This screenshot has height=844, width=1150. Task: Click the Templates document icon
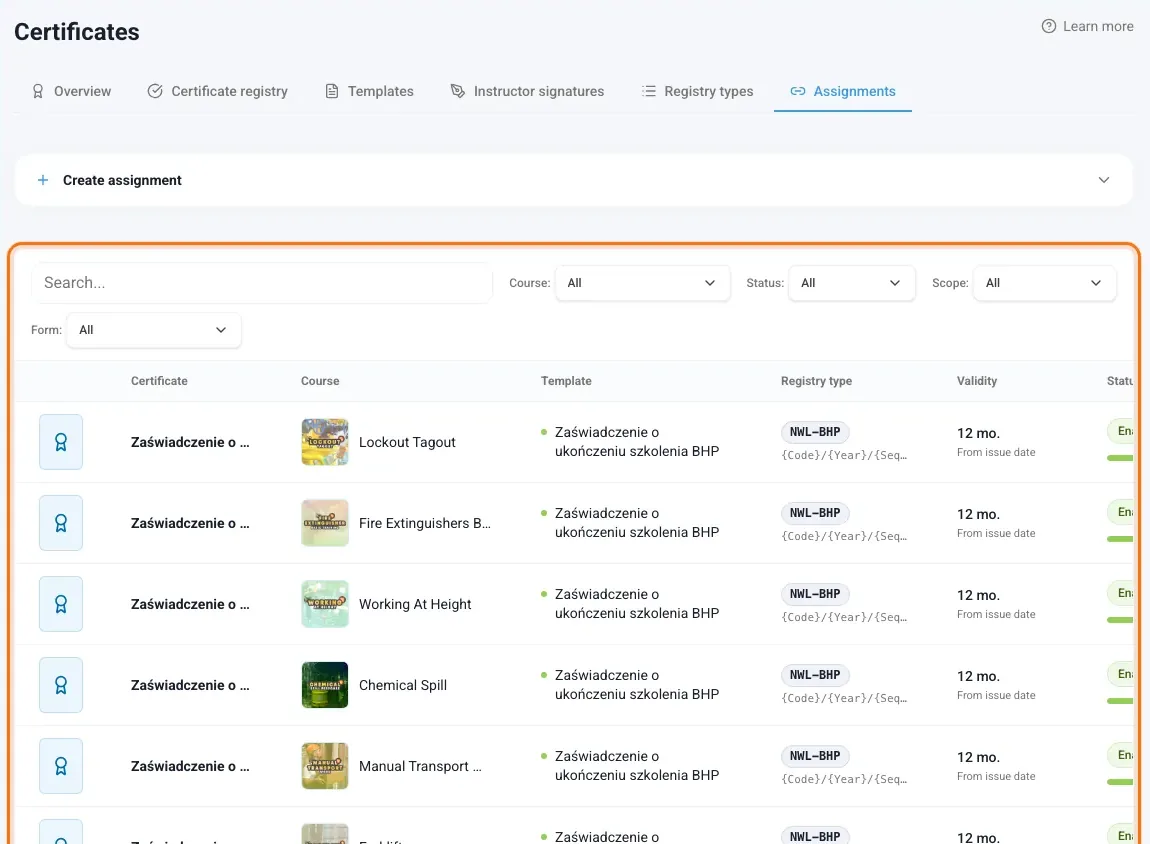(x=332, y=91)
